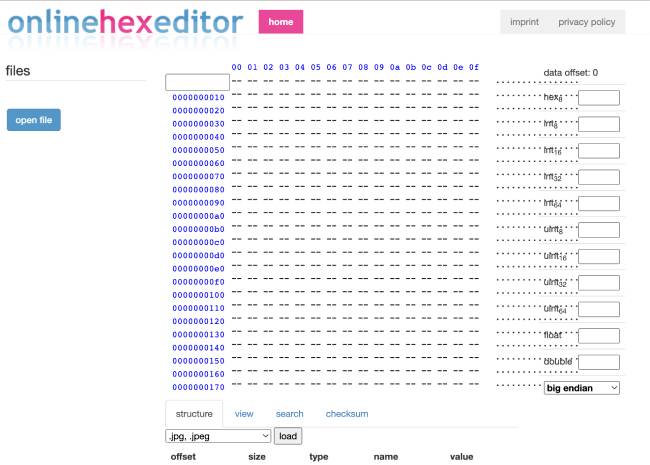This screenshot has height=465, width=650.
Task: Select row offset 00000000b0
Action: click(x=198, y=229)
